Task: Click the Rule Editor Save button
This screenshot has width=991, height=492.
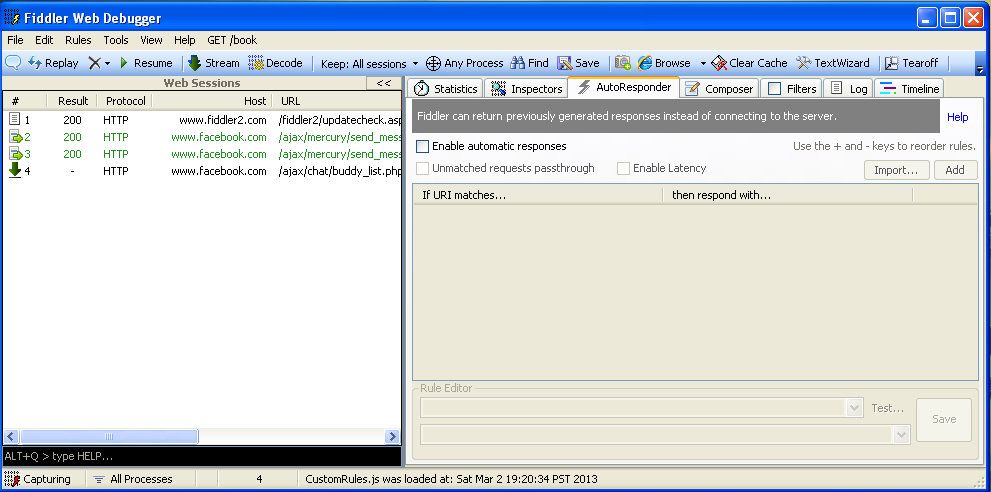Action: tap(944, 419)
